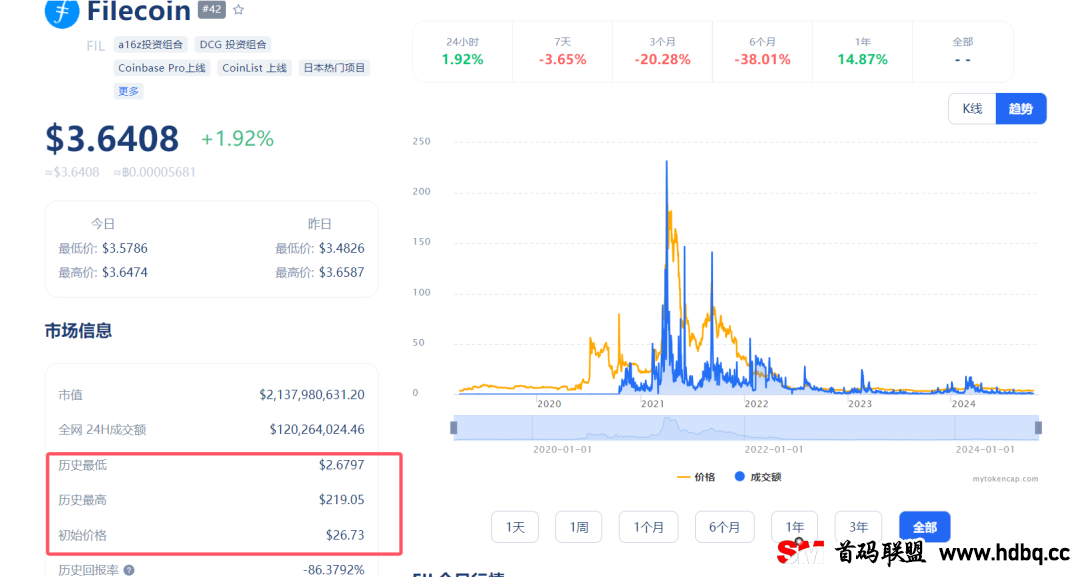The height and width of the screenshot is (577, 1080).
Task: Click the 1年 14.87% change cell
Action: click(x=862, y=52)
